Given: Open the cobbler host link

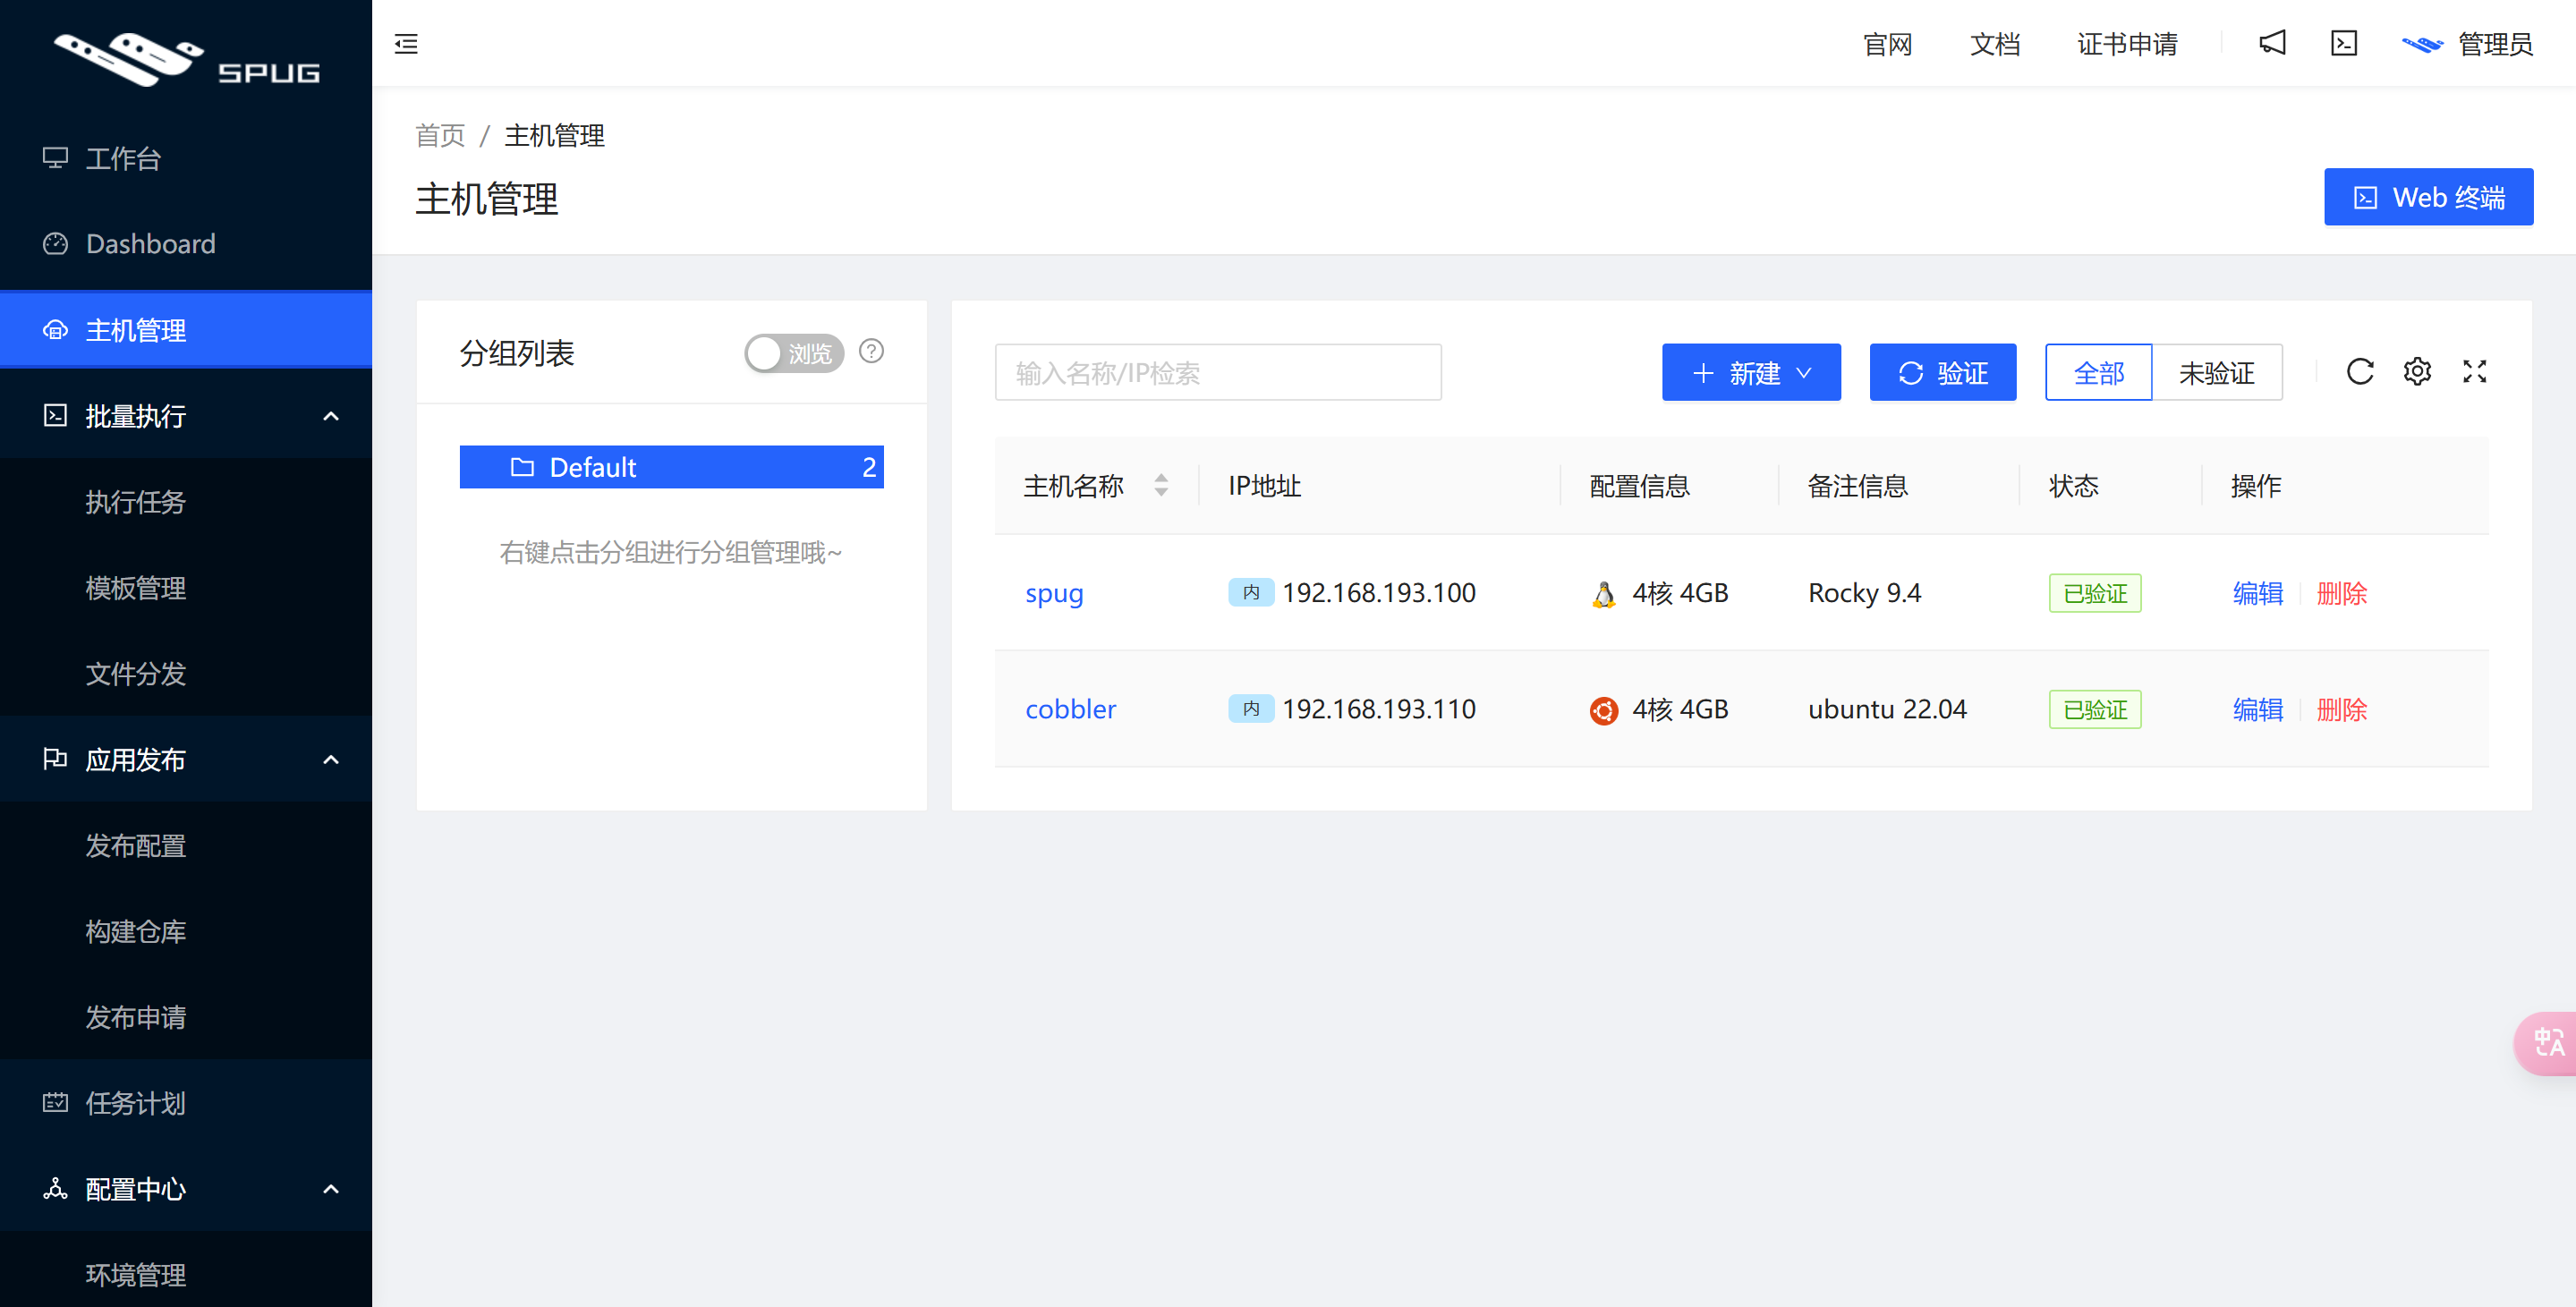Looking at the screenshot, I should (1070, 709).
